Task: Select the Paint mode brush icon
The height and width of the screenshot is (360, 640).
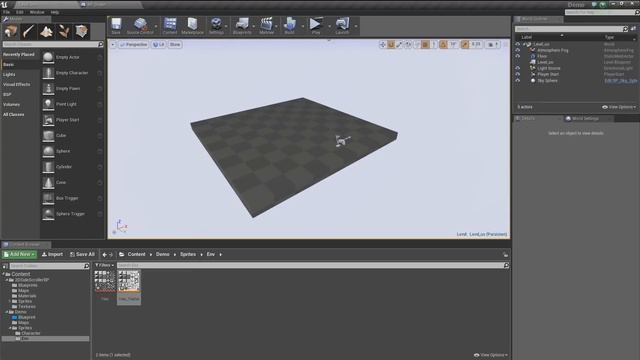Action: [x=29, y=31]
